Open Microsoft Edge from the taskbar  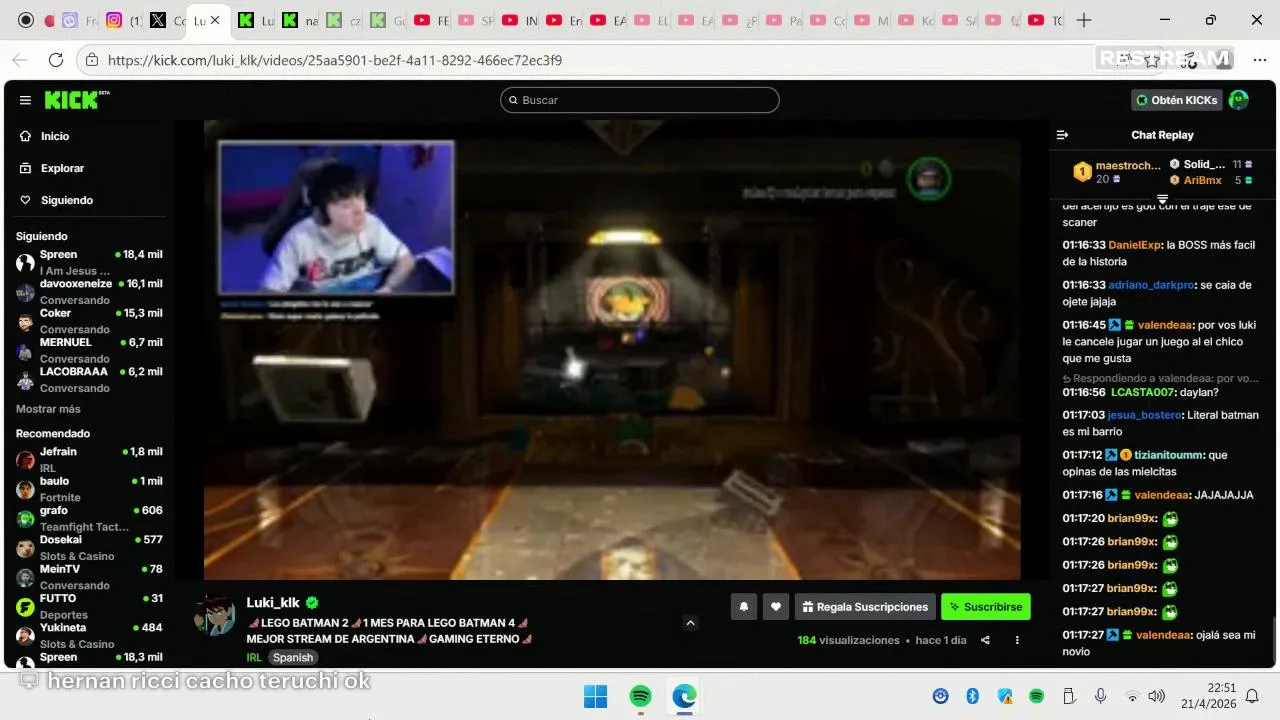pyautogui.click(x=684, y=696)
